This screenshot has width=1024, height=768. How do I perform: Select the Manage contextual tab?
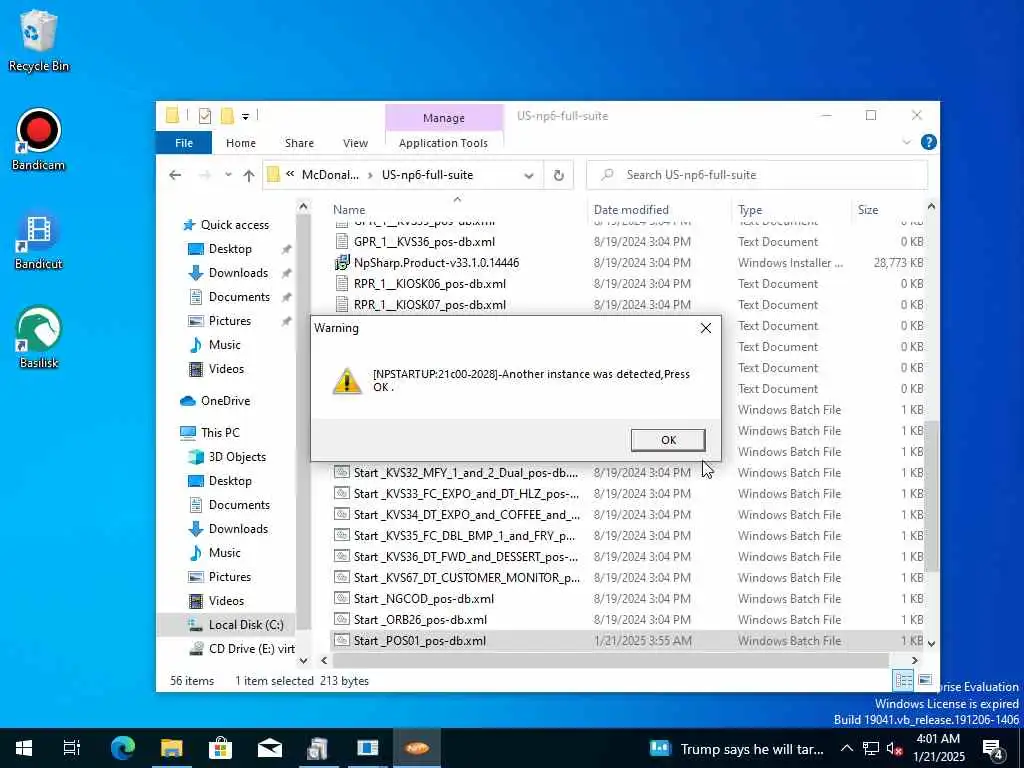443,118
